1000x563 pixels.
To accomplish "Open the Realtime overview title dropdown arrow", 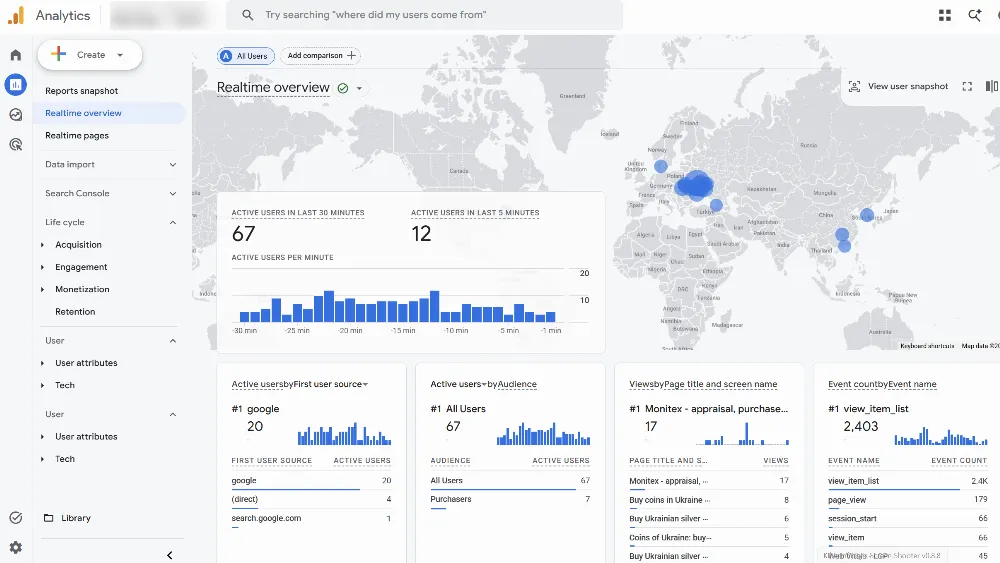I will (360, 89).
